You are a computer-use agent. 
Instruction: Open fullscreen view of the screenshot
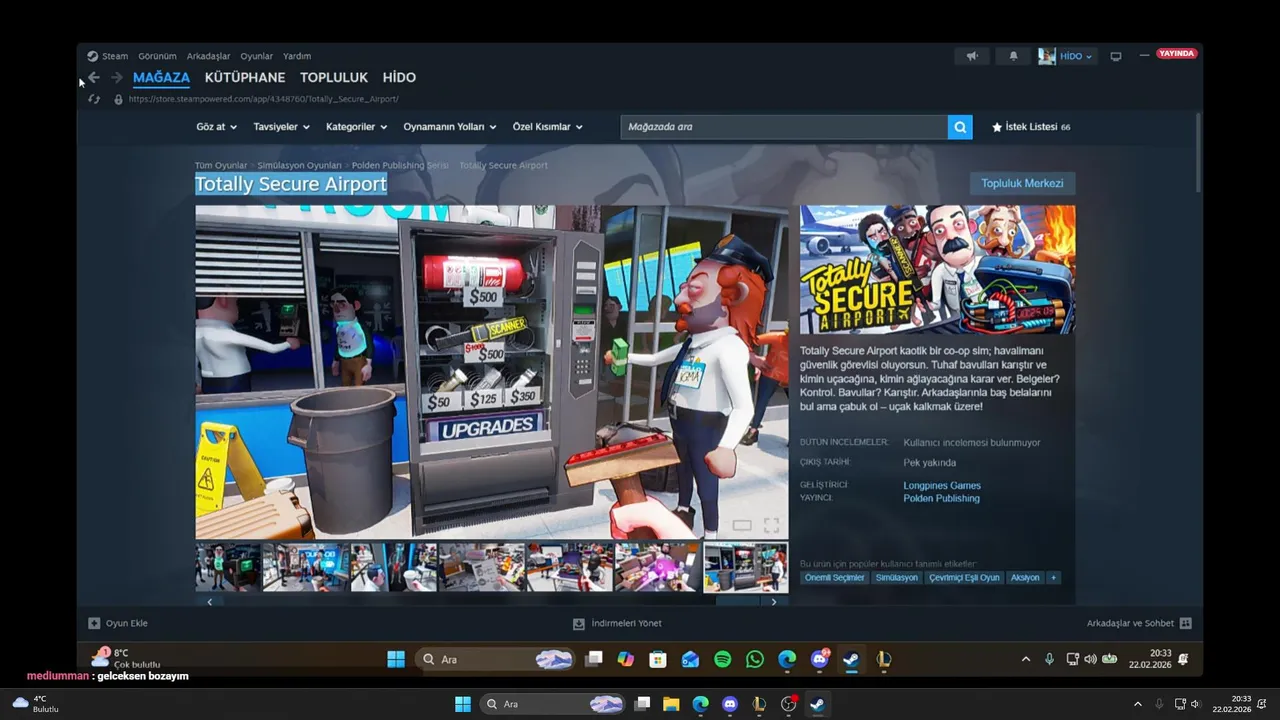click(772, 525)
